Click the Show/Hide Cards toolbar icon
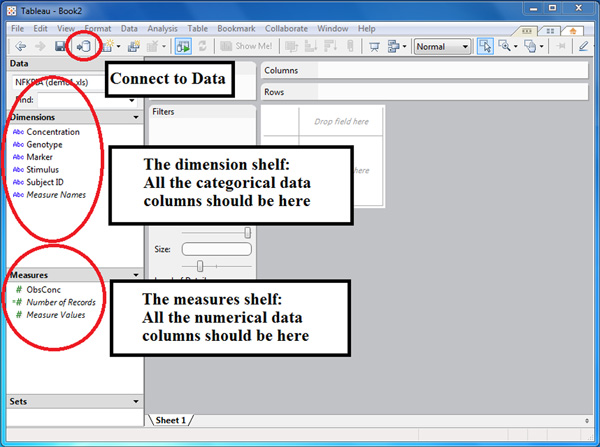 [x=393, y=46]
